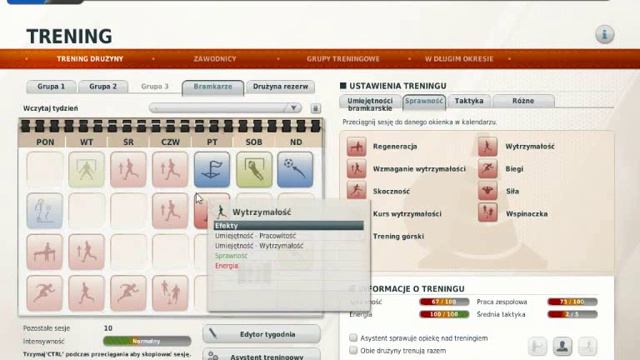Image resolution: width=640 pixels, height=360 pixels.
Task: Switch to Grupa 3 tab
Action: click(155, 87)
